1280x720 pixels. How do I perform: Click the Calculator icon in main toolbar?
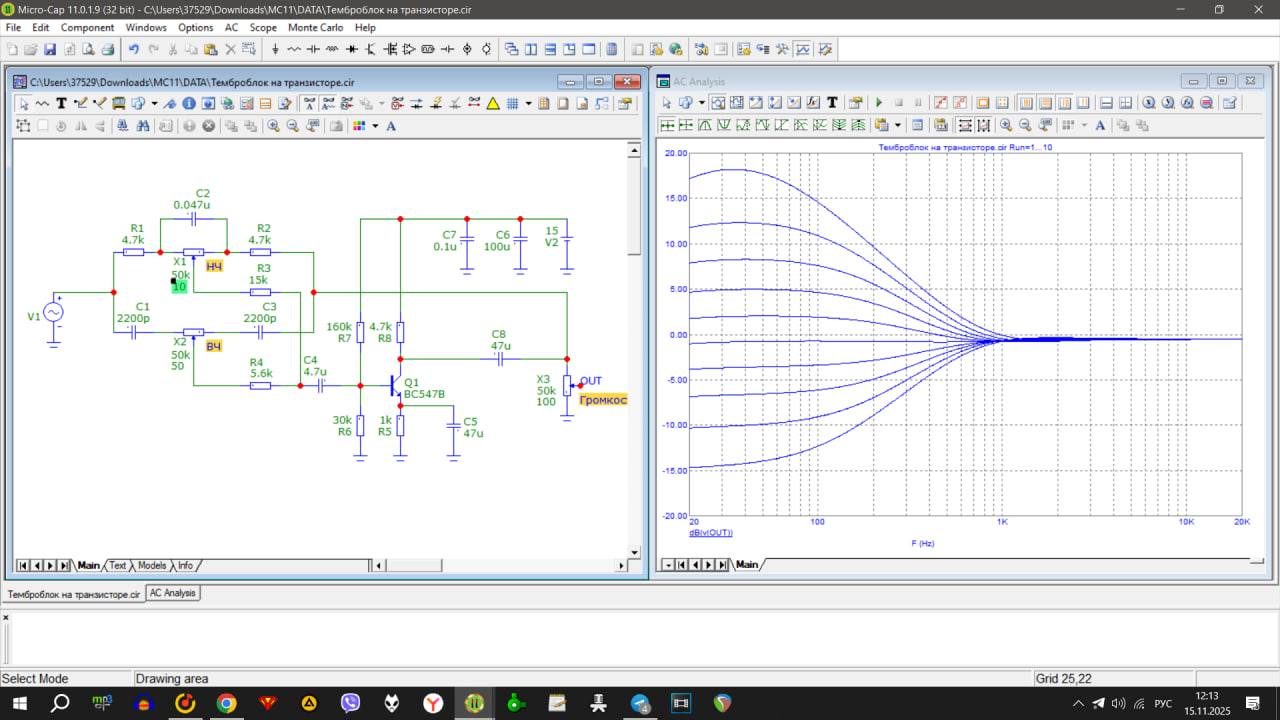[611, 49]
